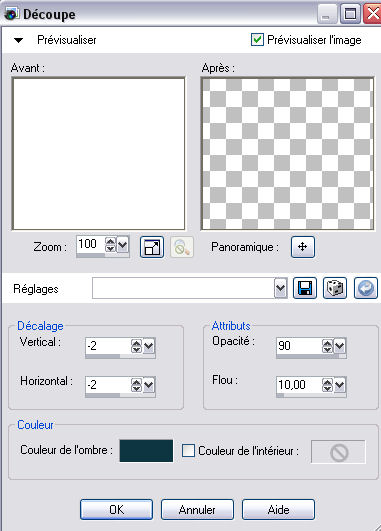
Task: Click the Prévisualiser label text
Action: pos(67,40)
